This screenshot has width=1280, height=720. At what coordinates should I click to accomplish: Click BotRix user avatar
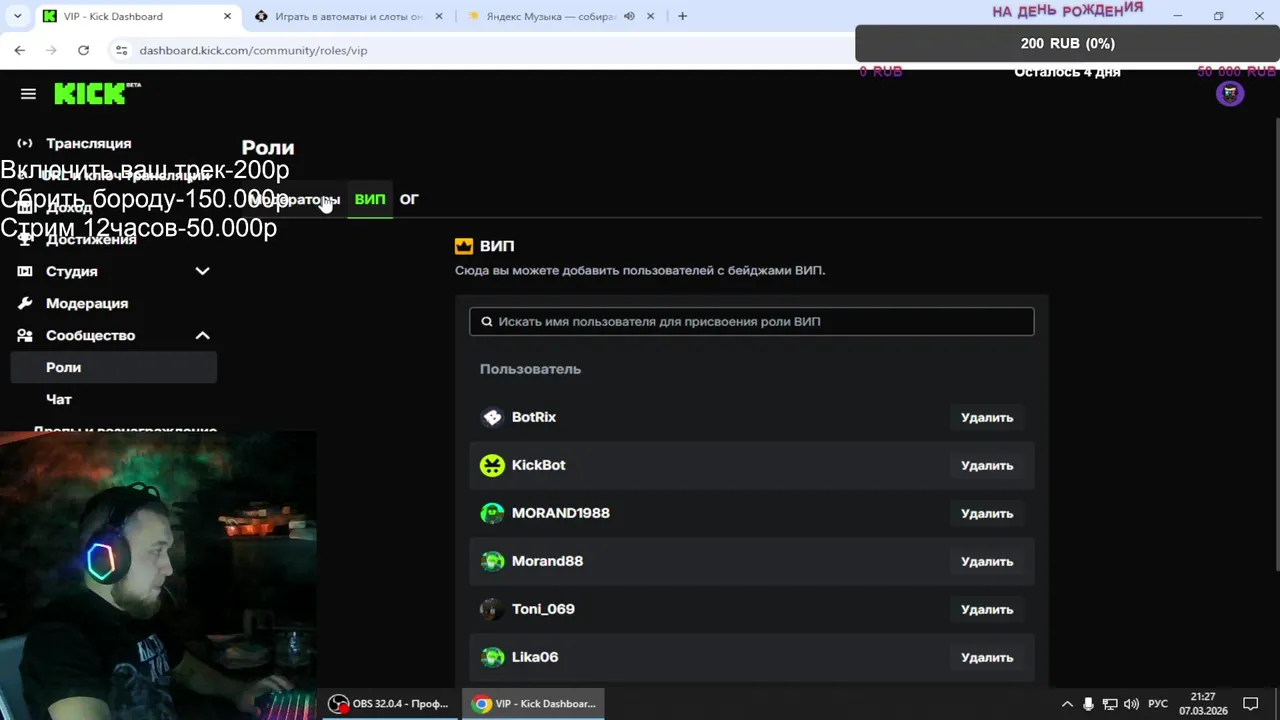tap(492, 417)
